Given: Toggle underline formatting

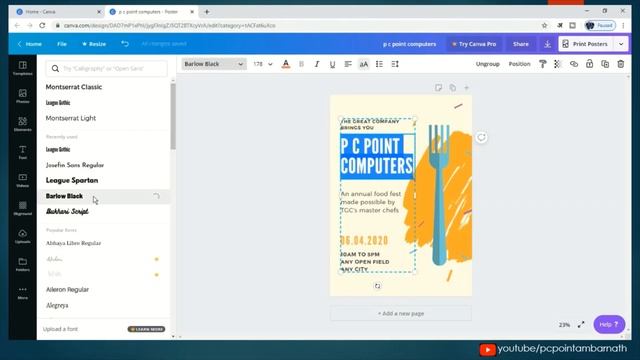Looking at the screenshot, I should pos(332,64).
